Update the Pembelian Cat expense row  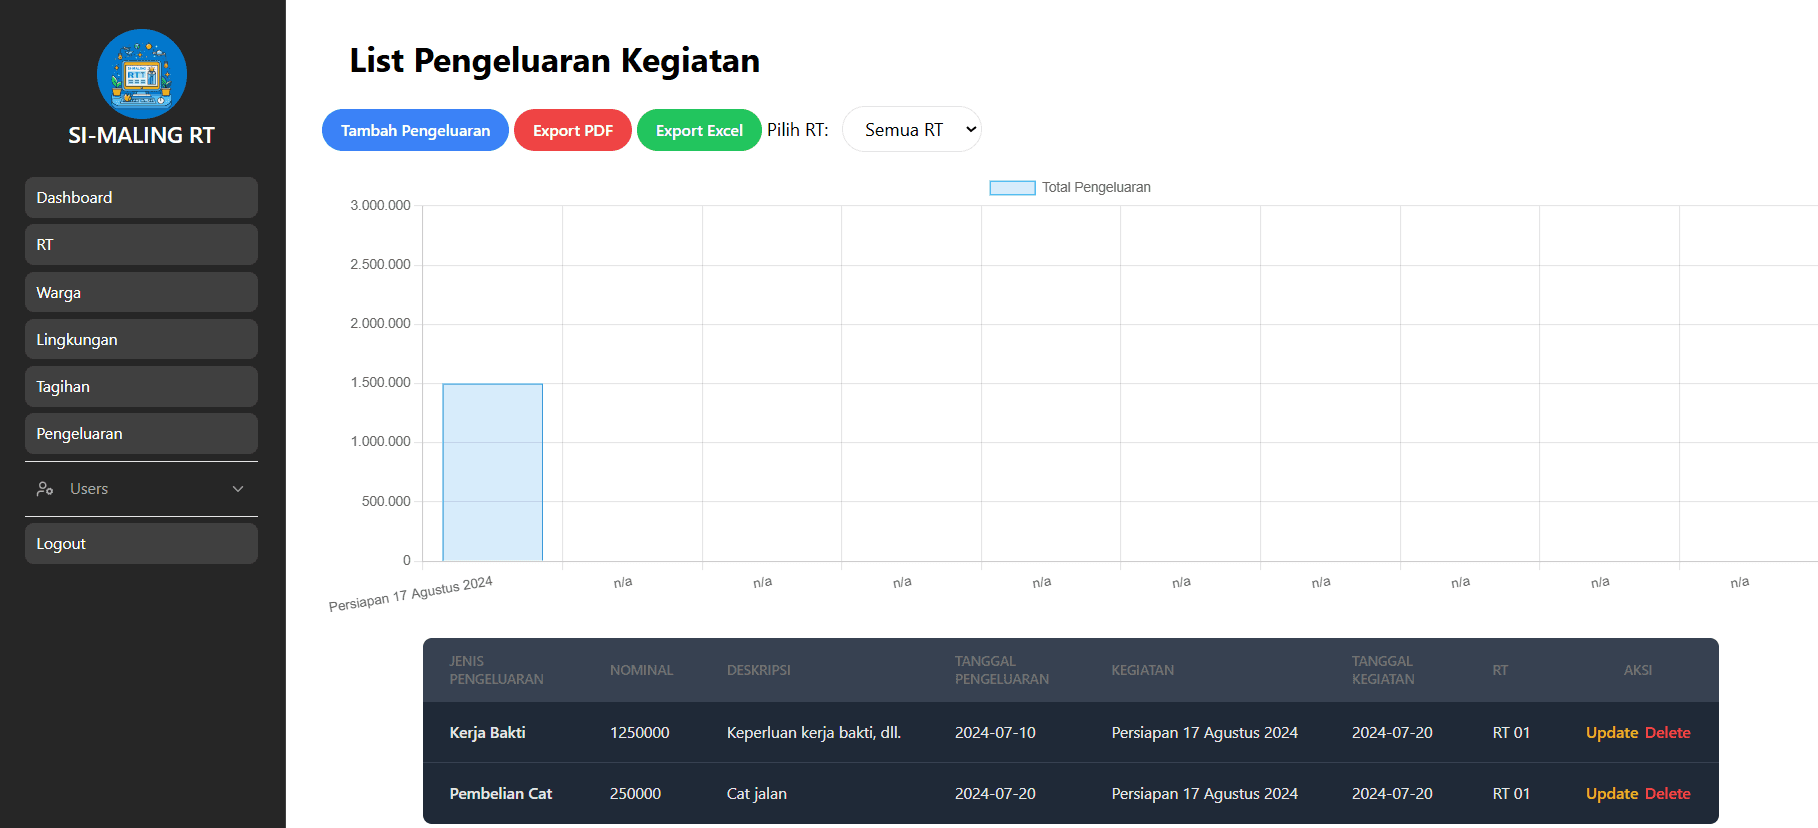1612,794
